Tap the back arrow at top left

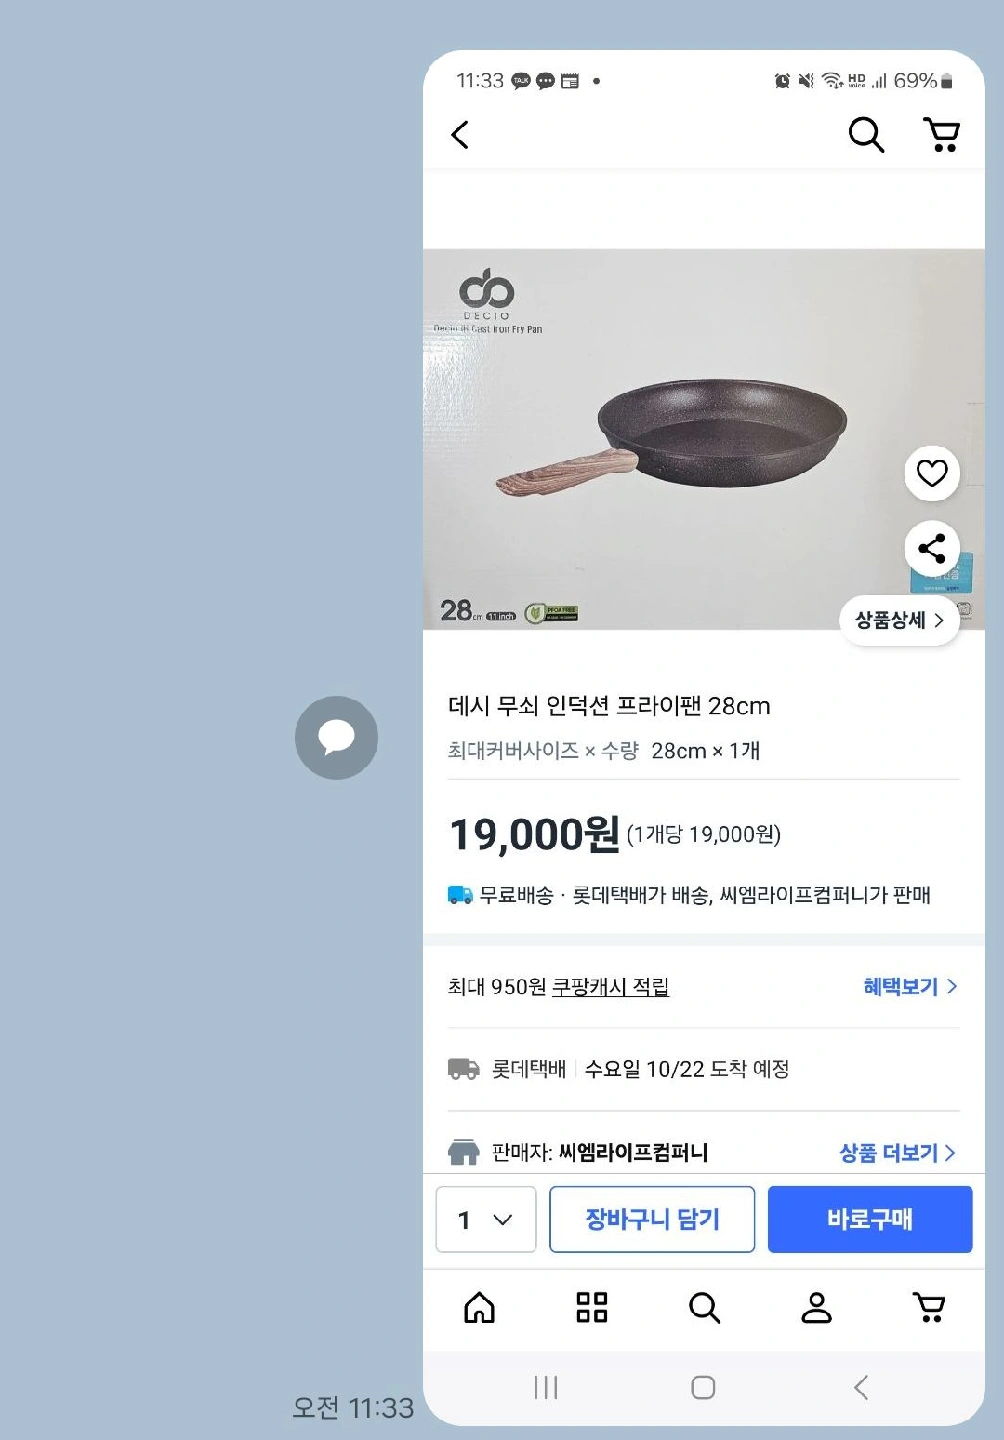(x=461, y=135)
